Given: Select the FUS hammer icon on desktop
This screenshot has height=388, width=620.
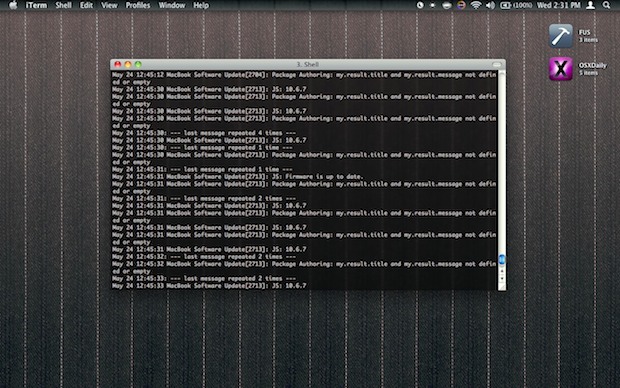Looking at the screenshot, I should [x=560, y=36].
